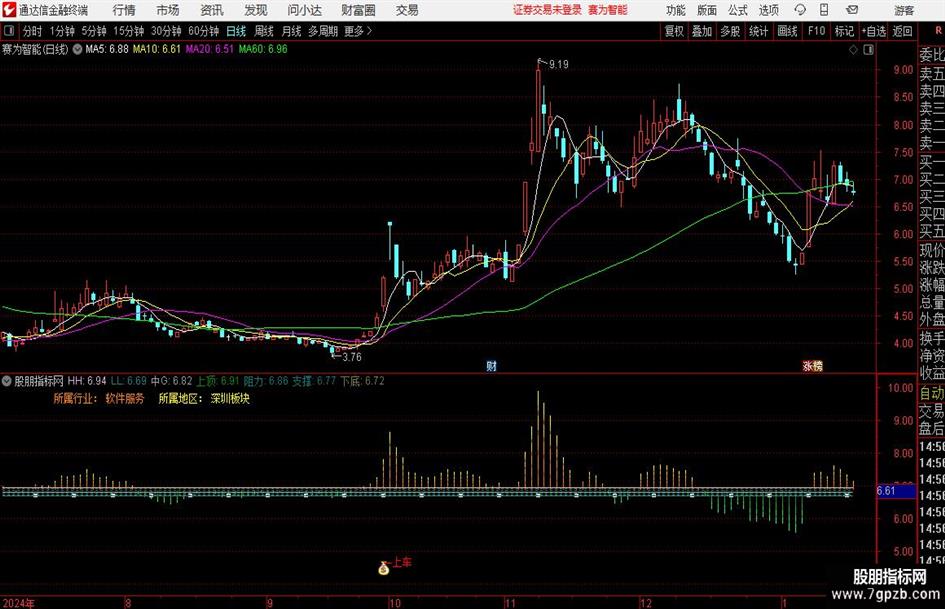Open the 功能 menu
The width and height of the screenshot is (945, 609).
point(676,10)
